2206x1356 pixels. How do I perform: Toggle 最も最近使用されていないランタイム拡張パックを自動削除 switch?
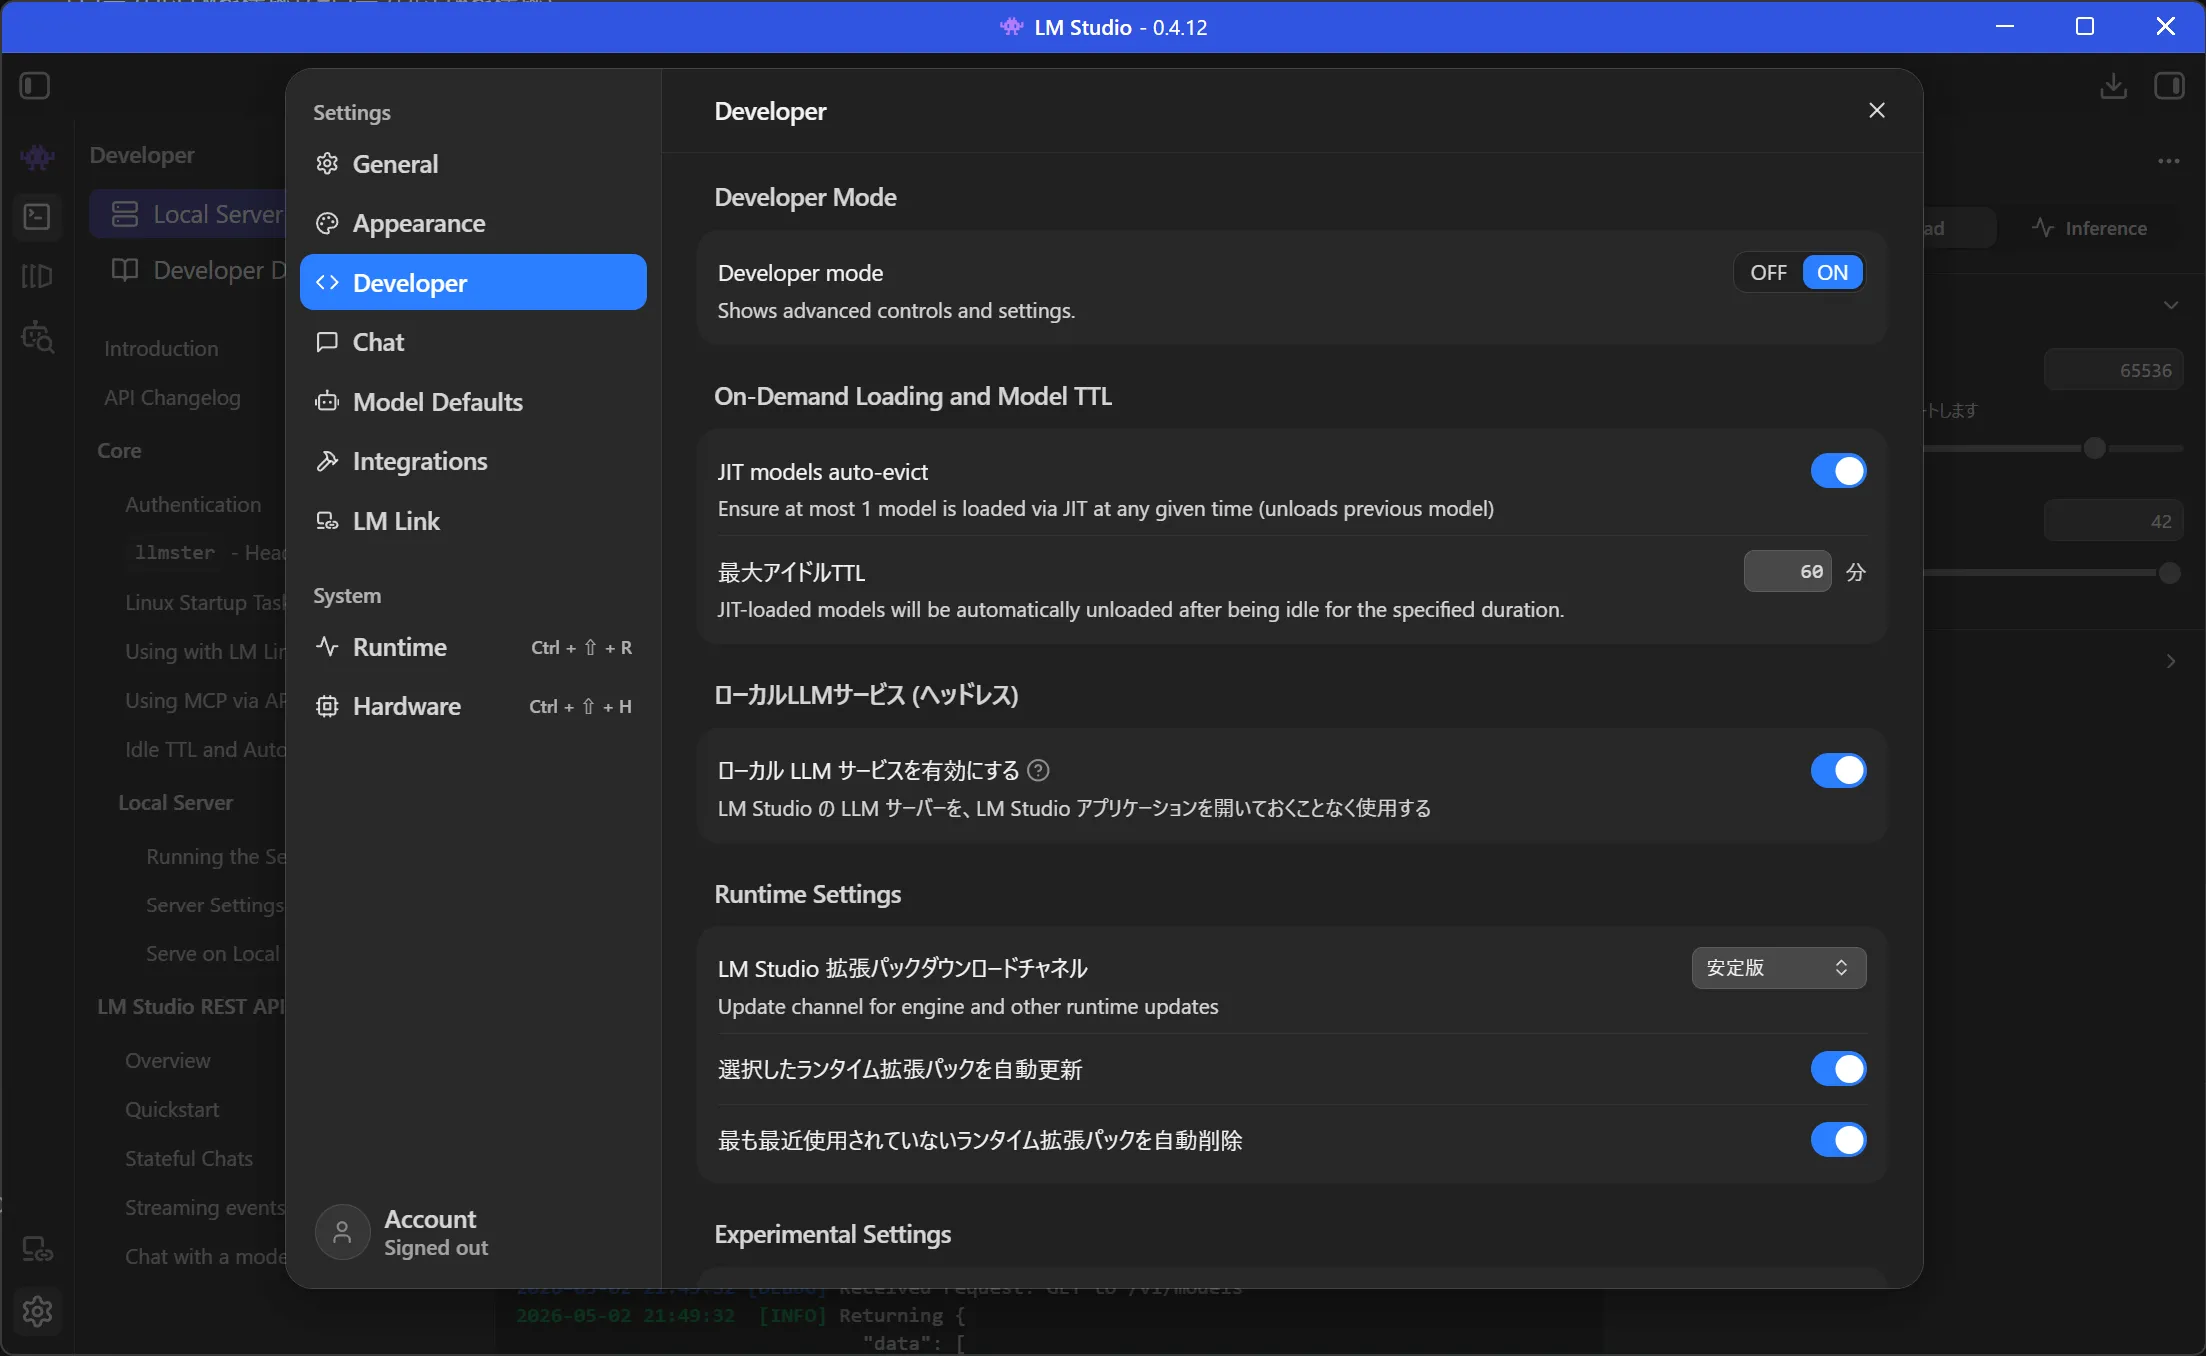[1838, 1140]
